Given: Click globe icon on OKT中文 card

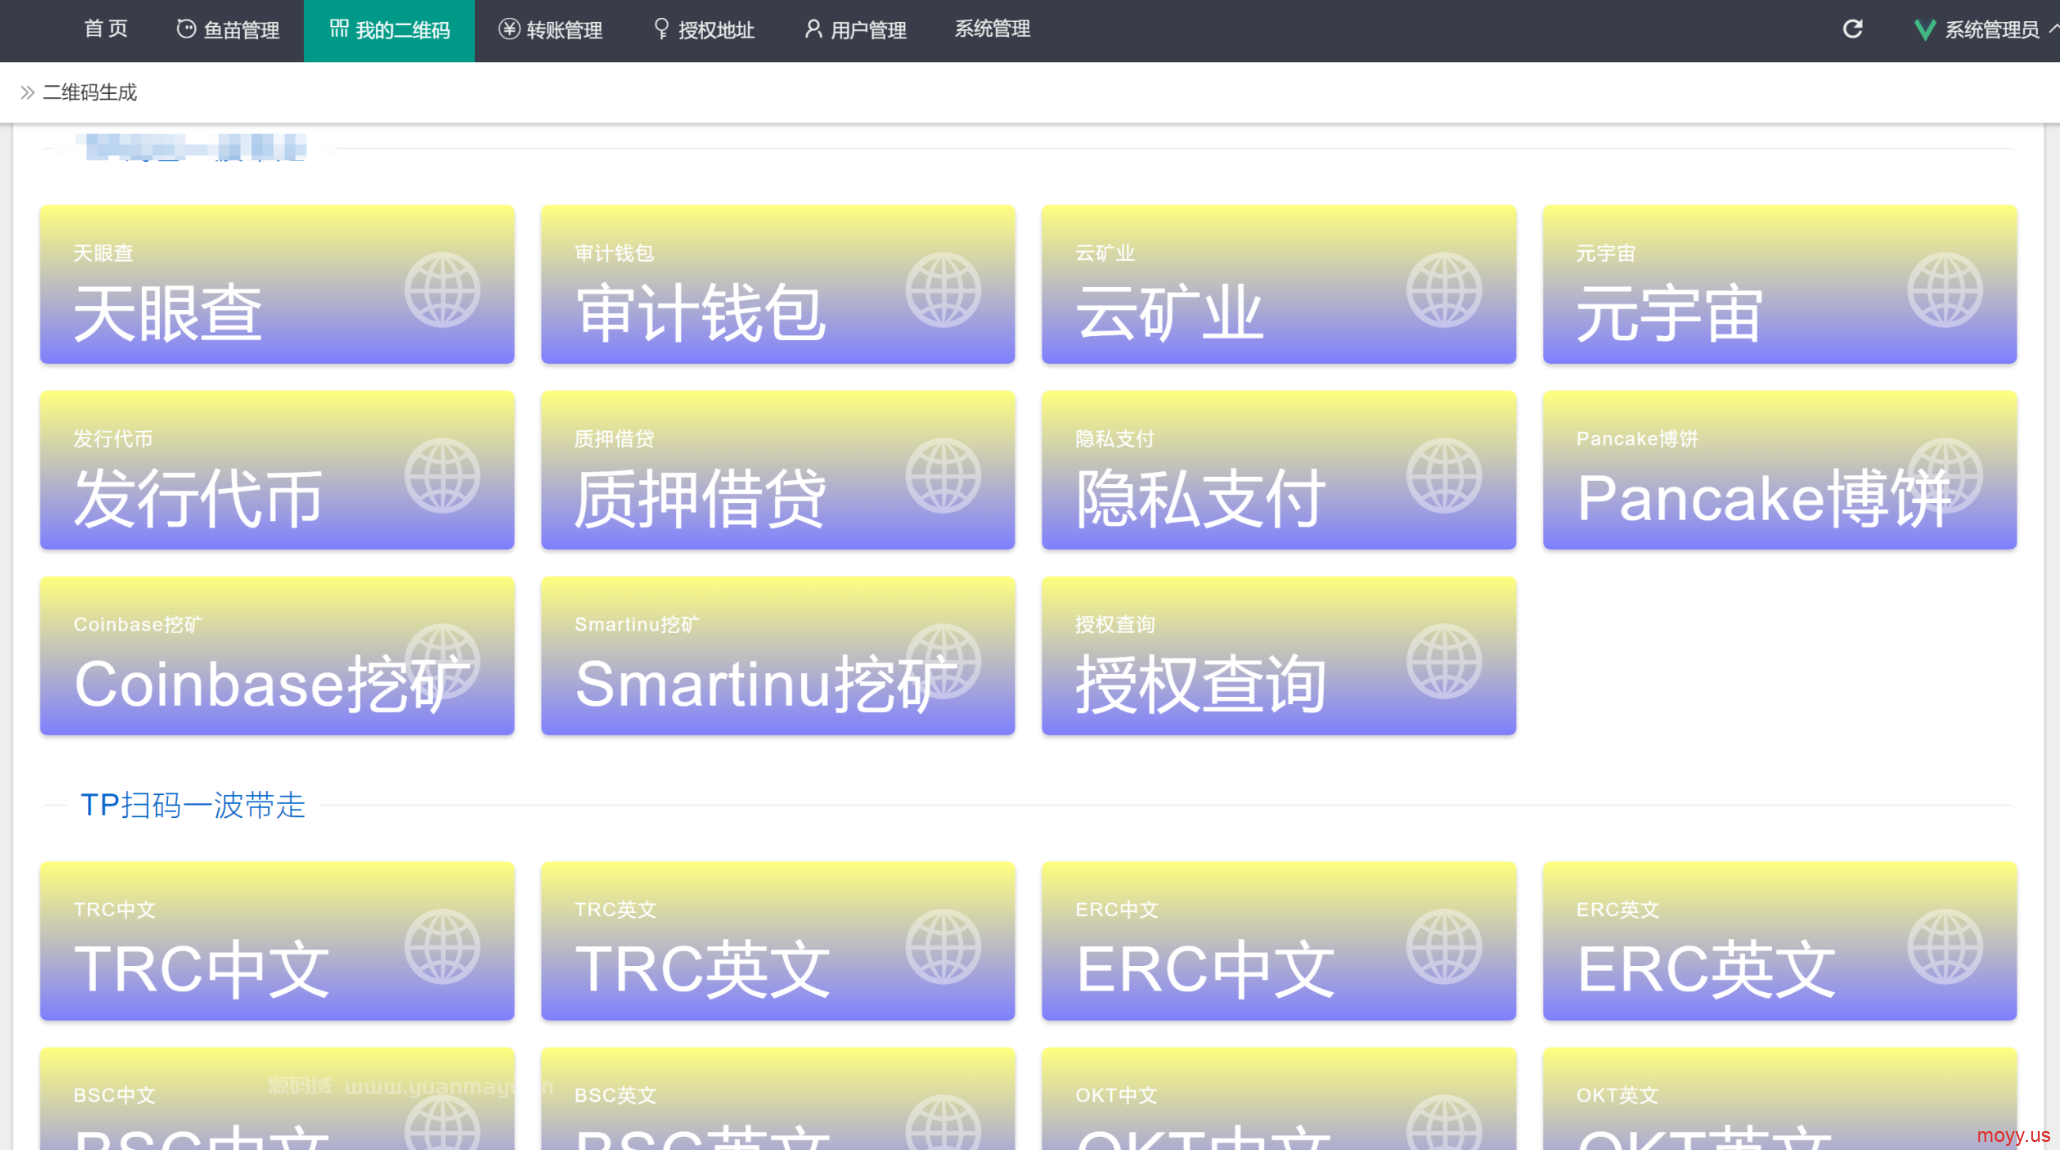Looking at the screenshot, I should pos(1444,1122).
